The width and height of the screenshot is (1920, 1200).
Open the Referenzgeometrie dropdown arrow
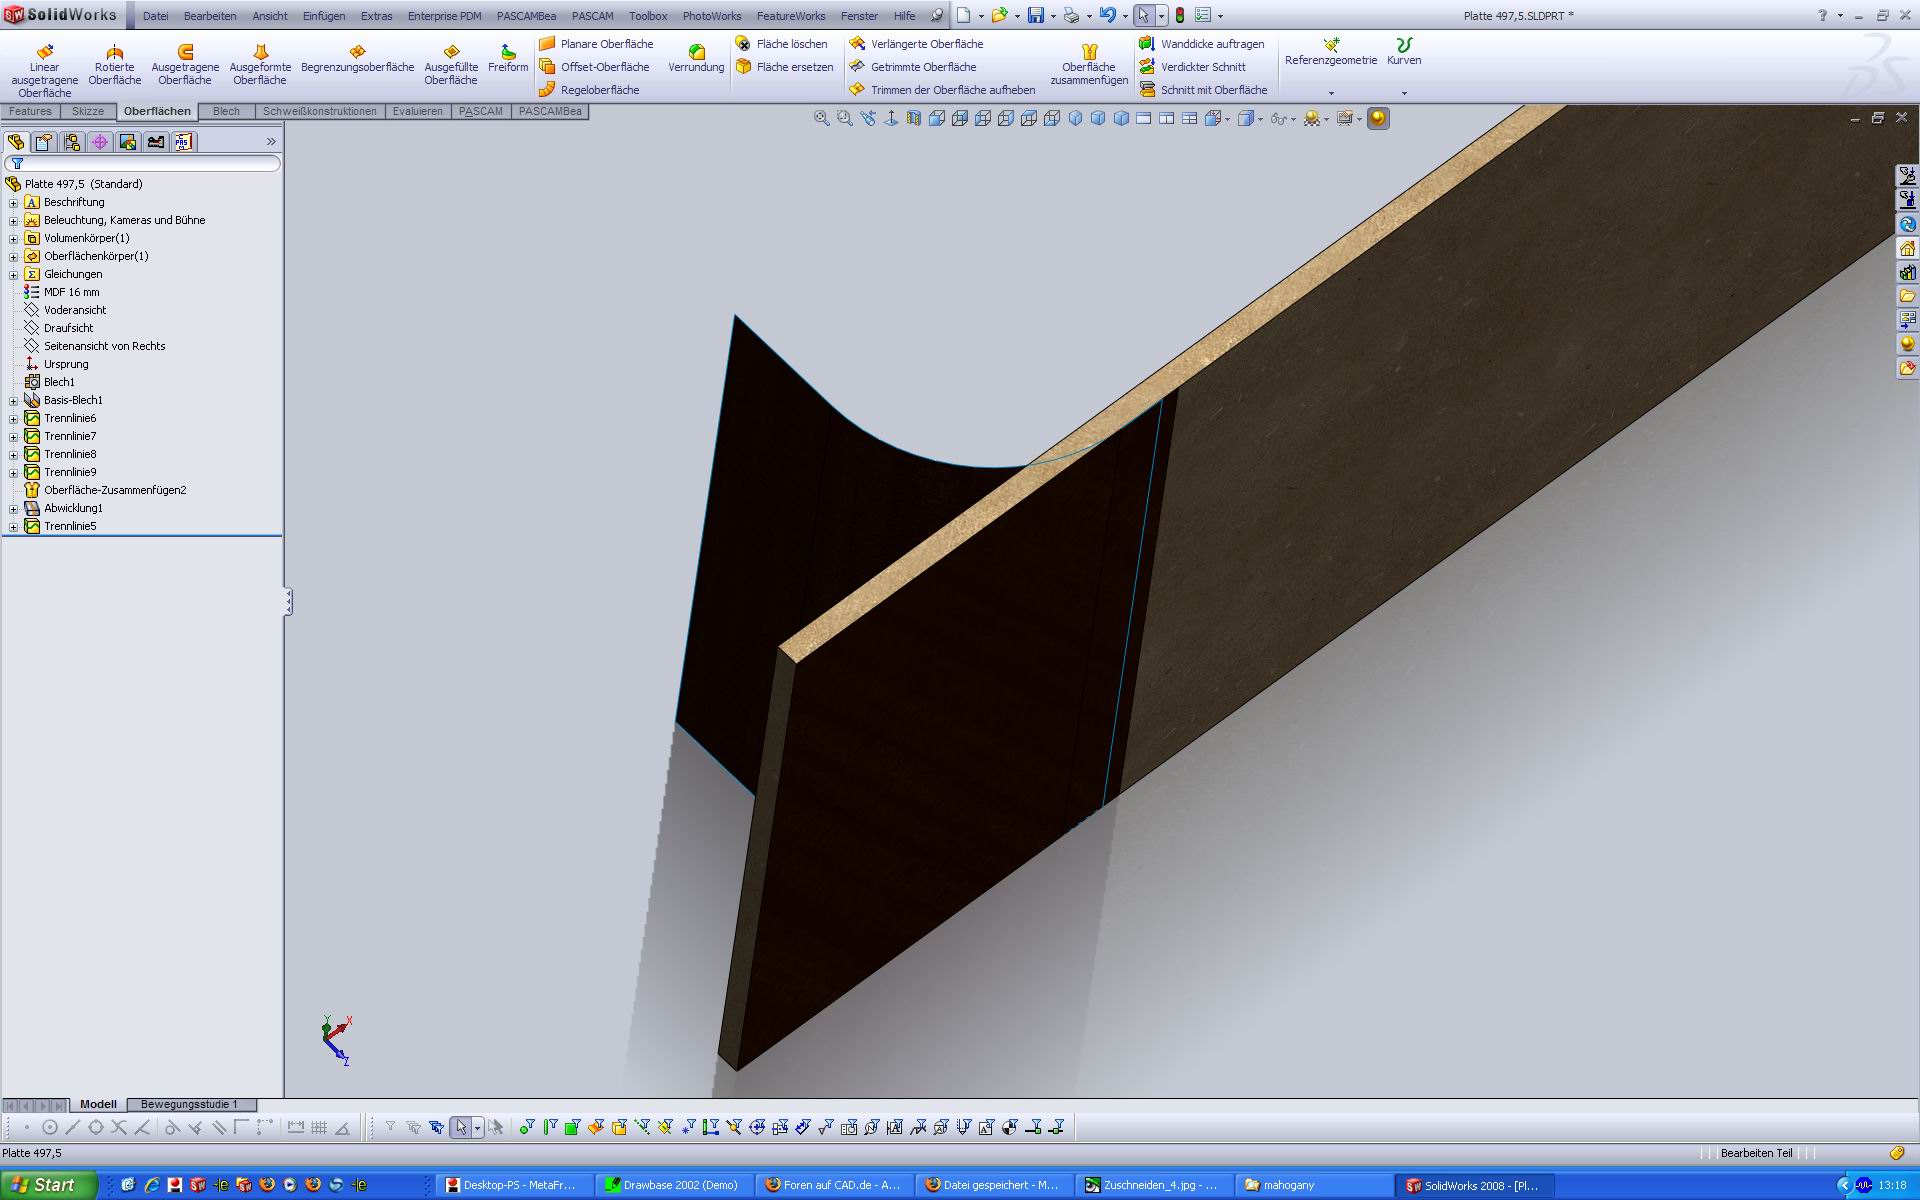coord(1331,93)
